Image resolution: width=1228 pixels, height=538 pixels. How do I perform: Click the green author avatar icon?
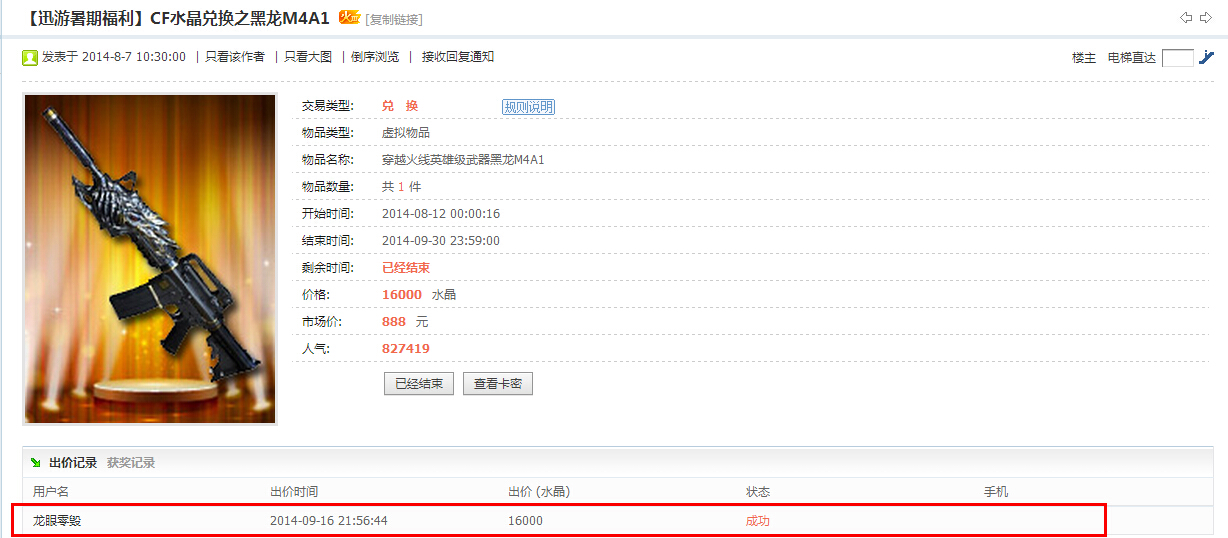point(30,57)
